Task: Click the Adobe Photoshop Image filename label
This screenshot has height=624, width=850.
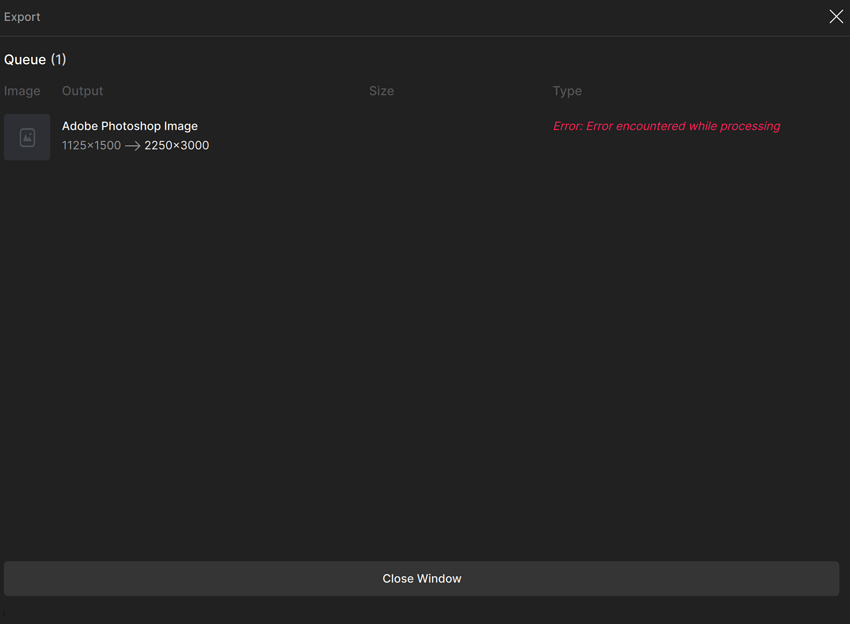Action: click(129, 125)
